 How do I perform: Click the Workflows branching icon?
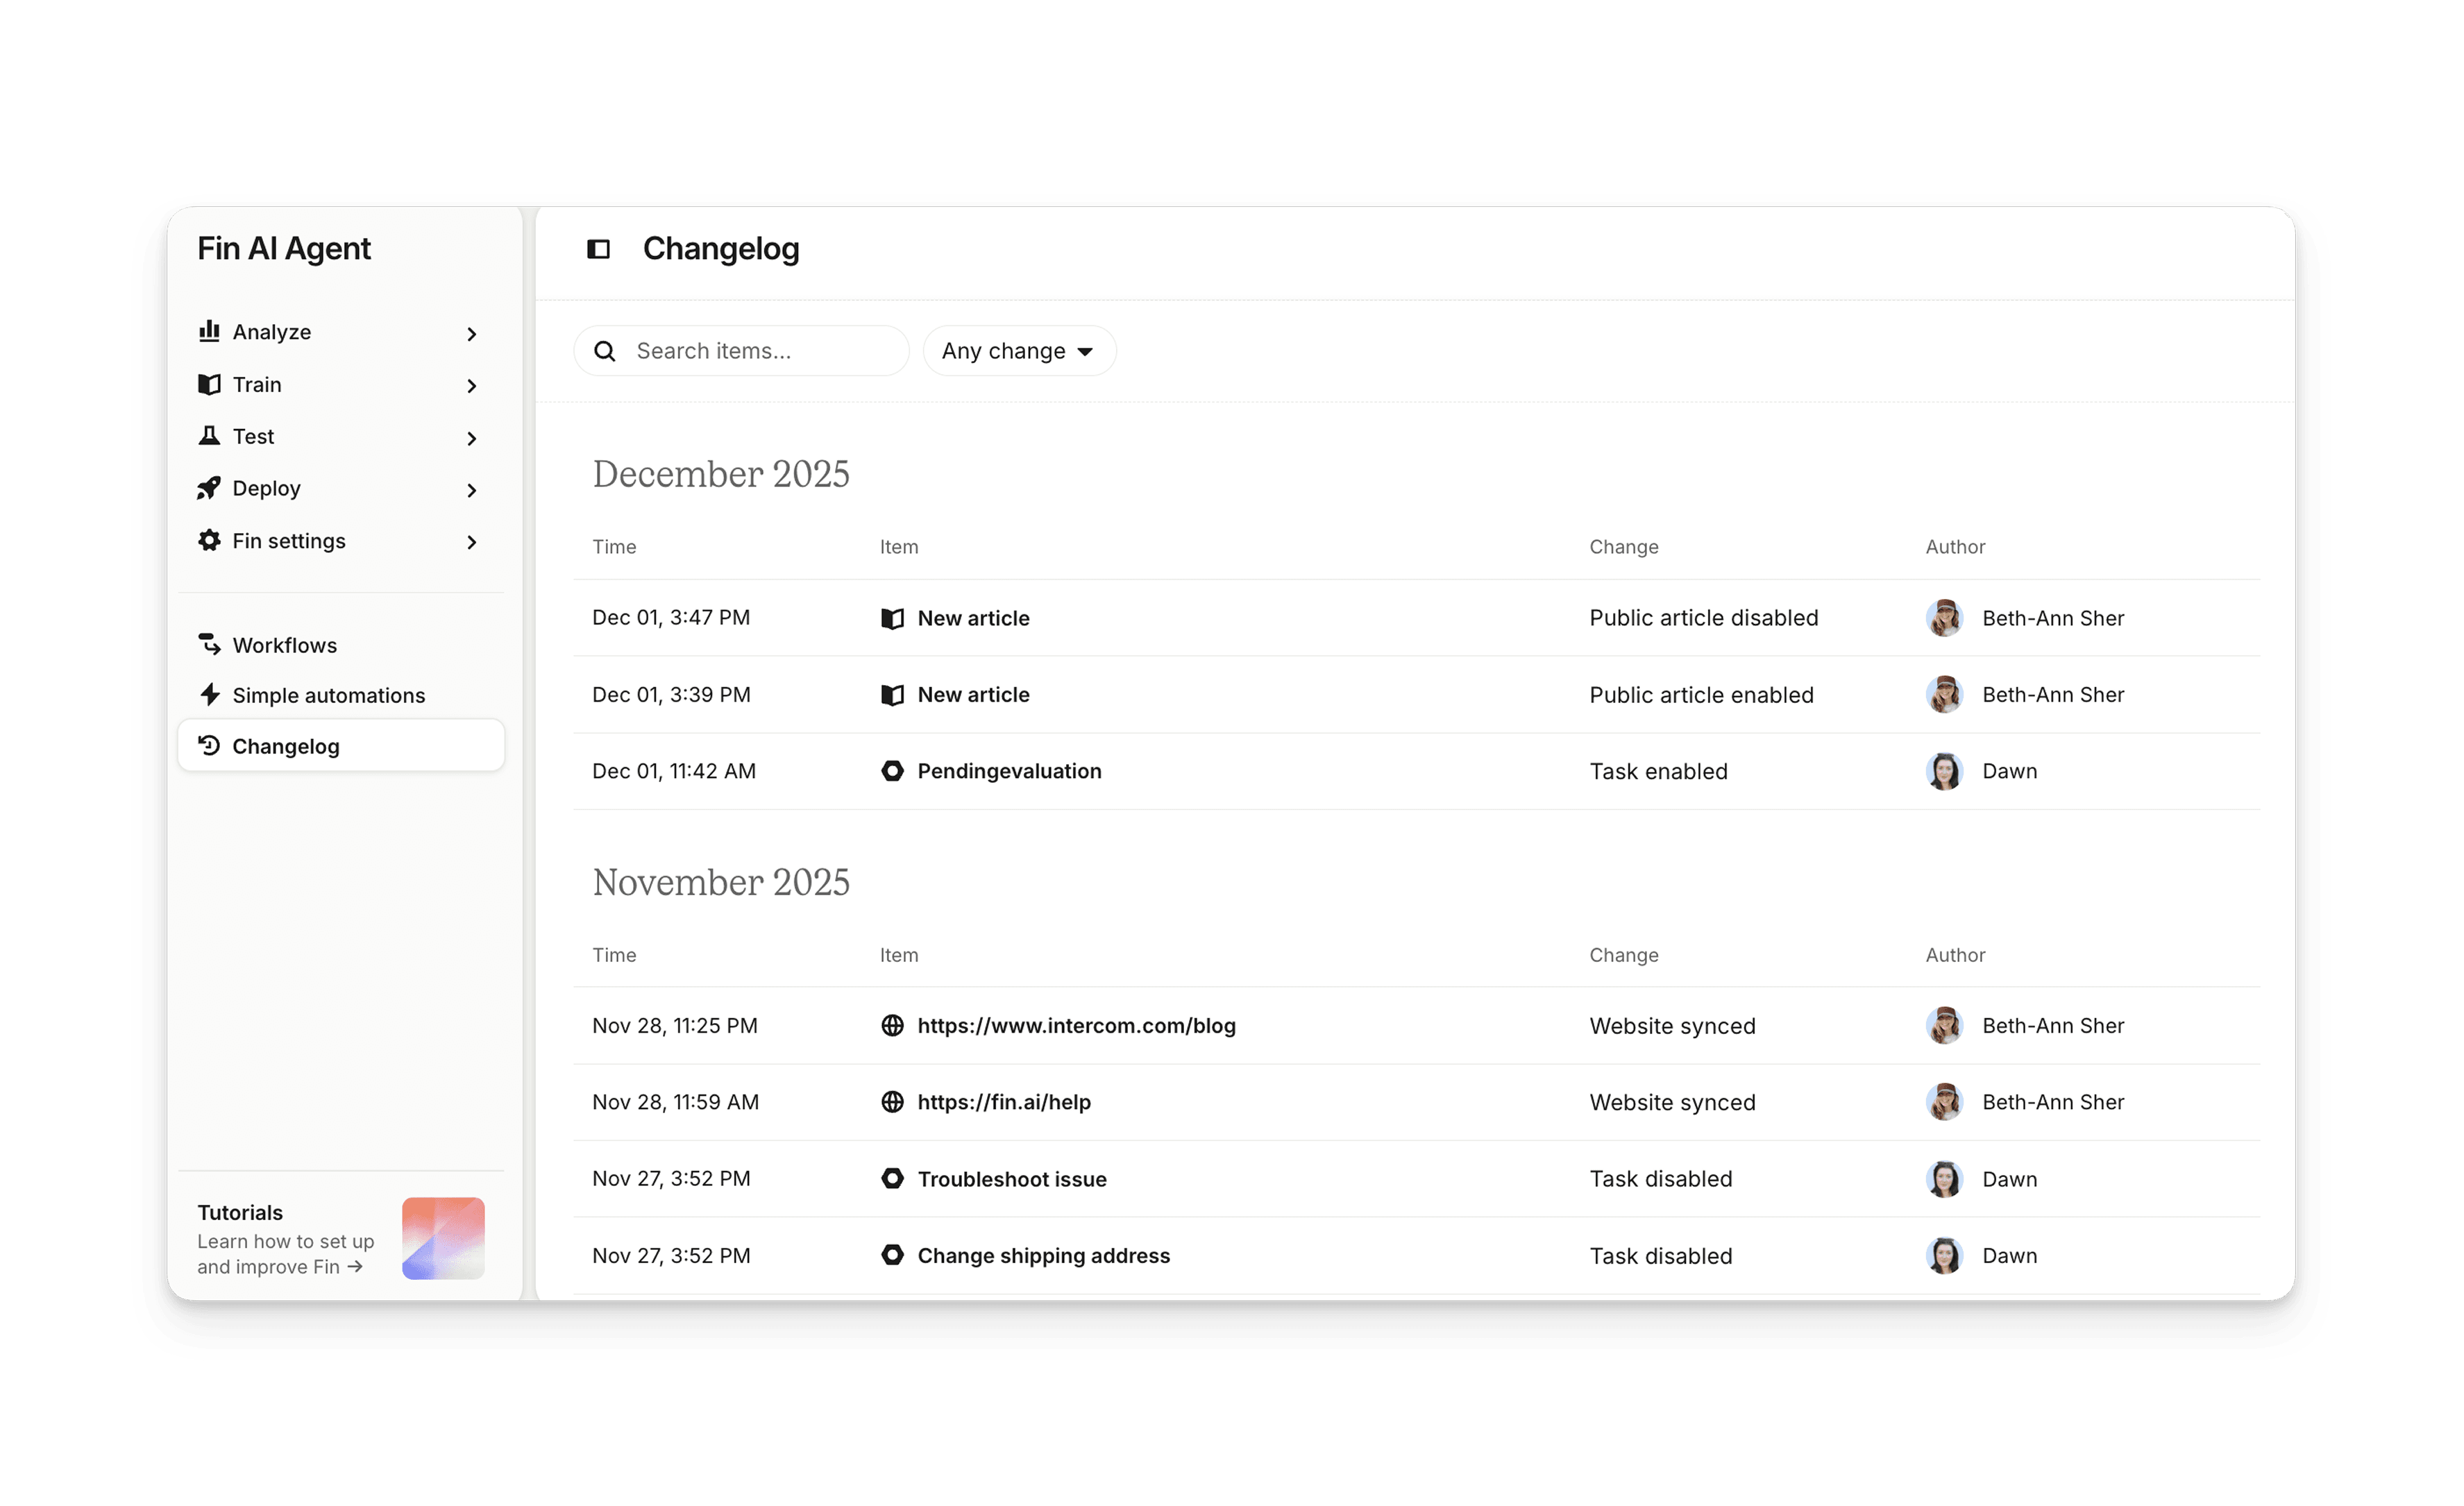pyautogui.click(x=210, y=644)
